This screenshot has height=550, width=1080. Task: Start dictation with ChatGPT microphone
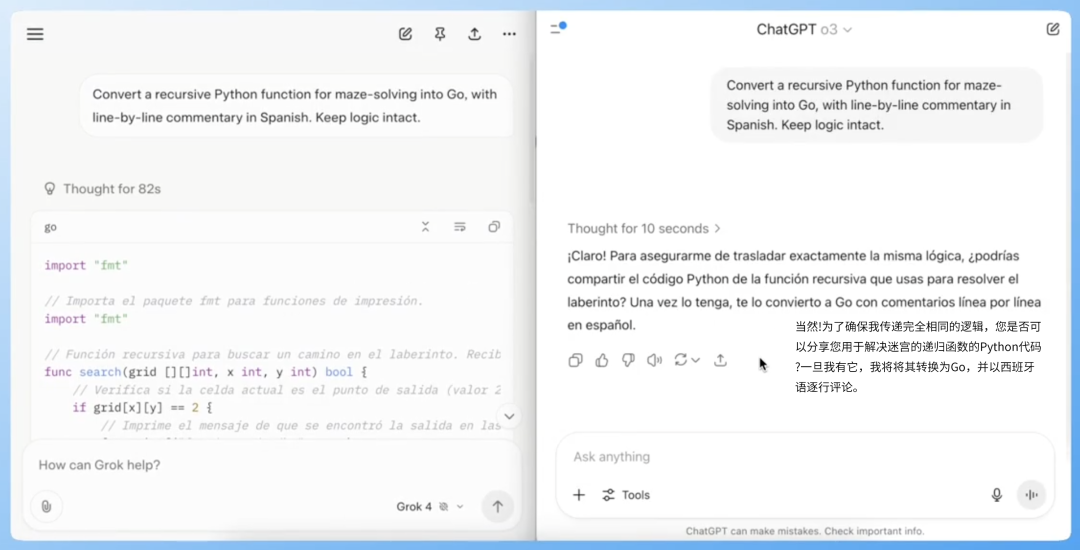pyautogui.click(x=996, y=495)
